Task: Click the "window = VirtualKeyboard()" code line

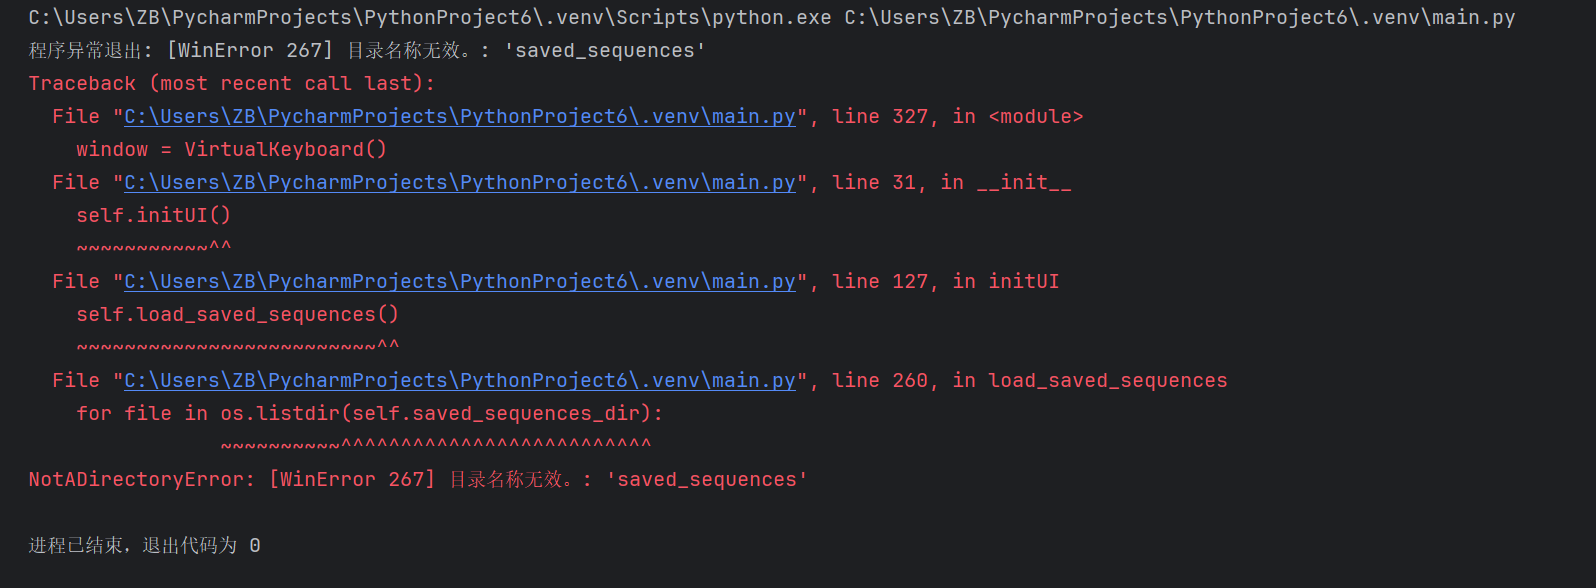Action: [231, 150]
